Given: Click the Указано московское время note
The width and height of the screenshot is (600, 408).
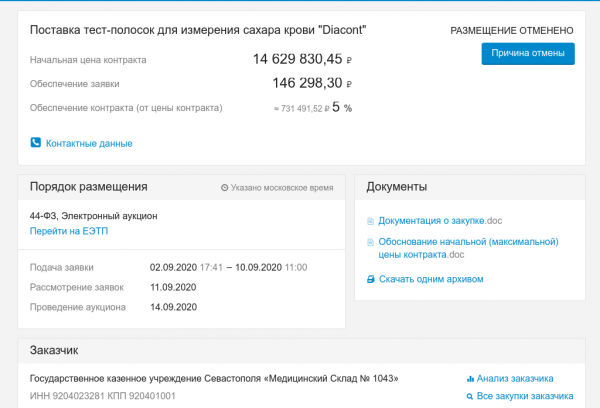Looking at the screenshot, I should [x=282, y=188].
